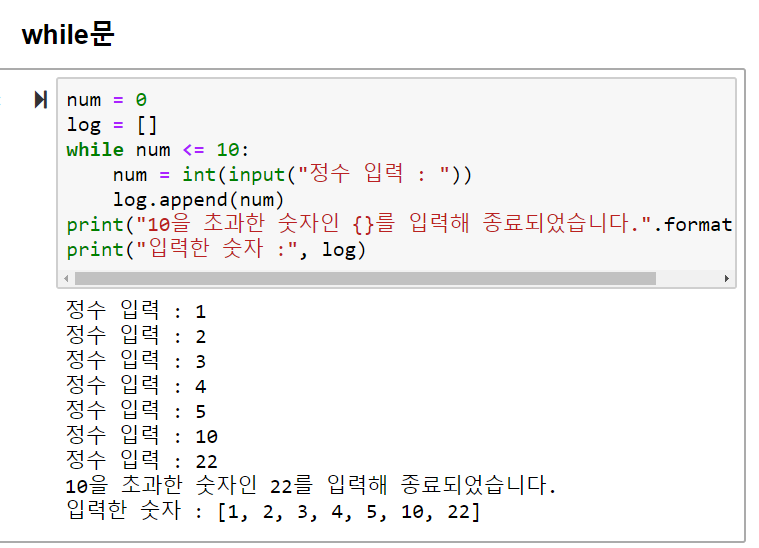Image resolution: width=759 pixels, height=548 pixels.
Task: Click the code line 'num = 0'
Action: [x=106, y=100]
